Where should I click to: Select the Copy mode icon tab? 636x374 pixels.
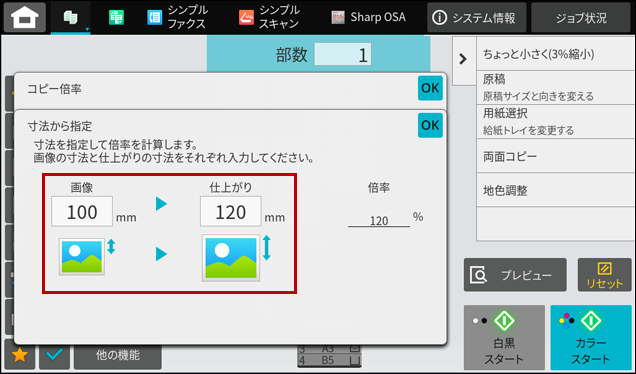pos(71,17)
